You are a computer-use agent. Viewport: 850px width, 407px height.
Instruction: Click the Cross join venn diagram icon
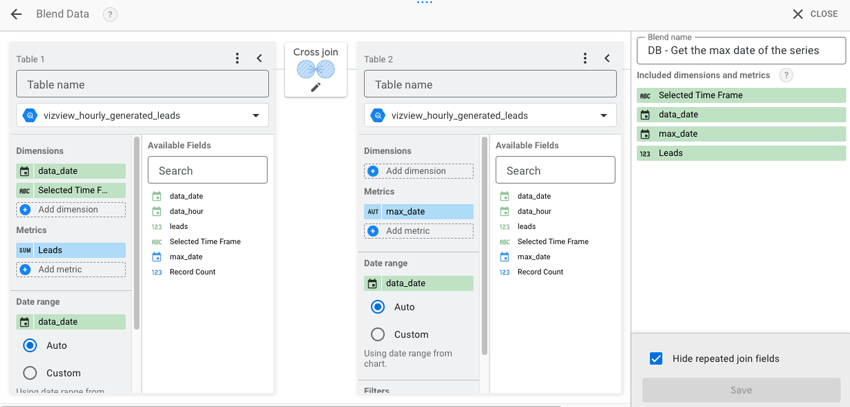pyautogui.click(x=315, y=69)
